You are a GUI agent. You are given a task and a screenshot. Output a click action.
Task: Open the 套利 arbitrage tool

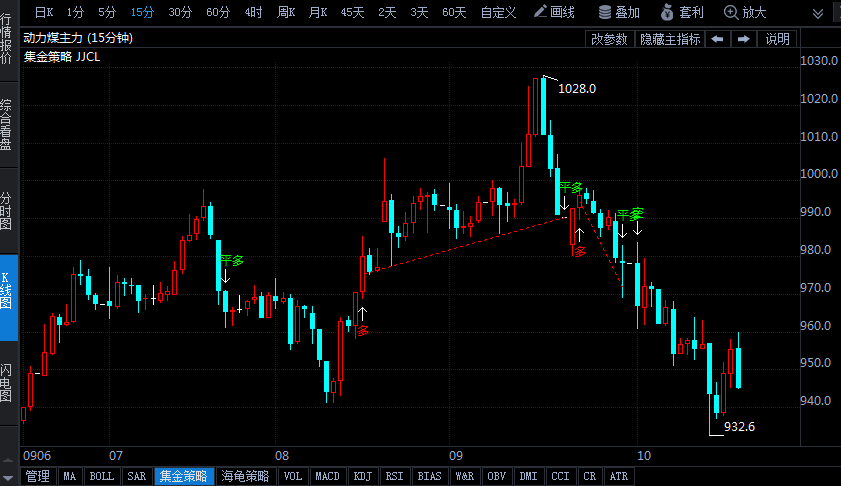682,12
